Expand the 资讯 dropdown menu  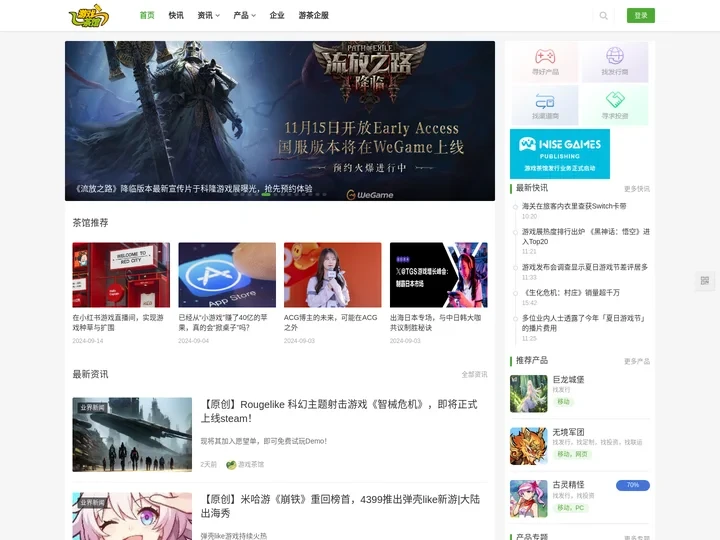[x=208, y=15]
